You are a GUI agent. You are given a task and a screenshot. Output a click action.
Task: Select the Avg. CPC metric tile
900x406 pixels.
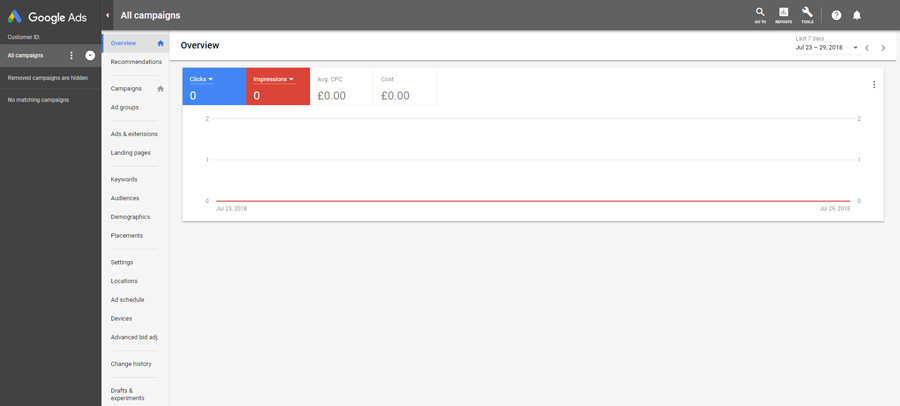(342, 86)
